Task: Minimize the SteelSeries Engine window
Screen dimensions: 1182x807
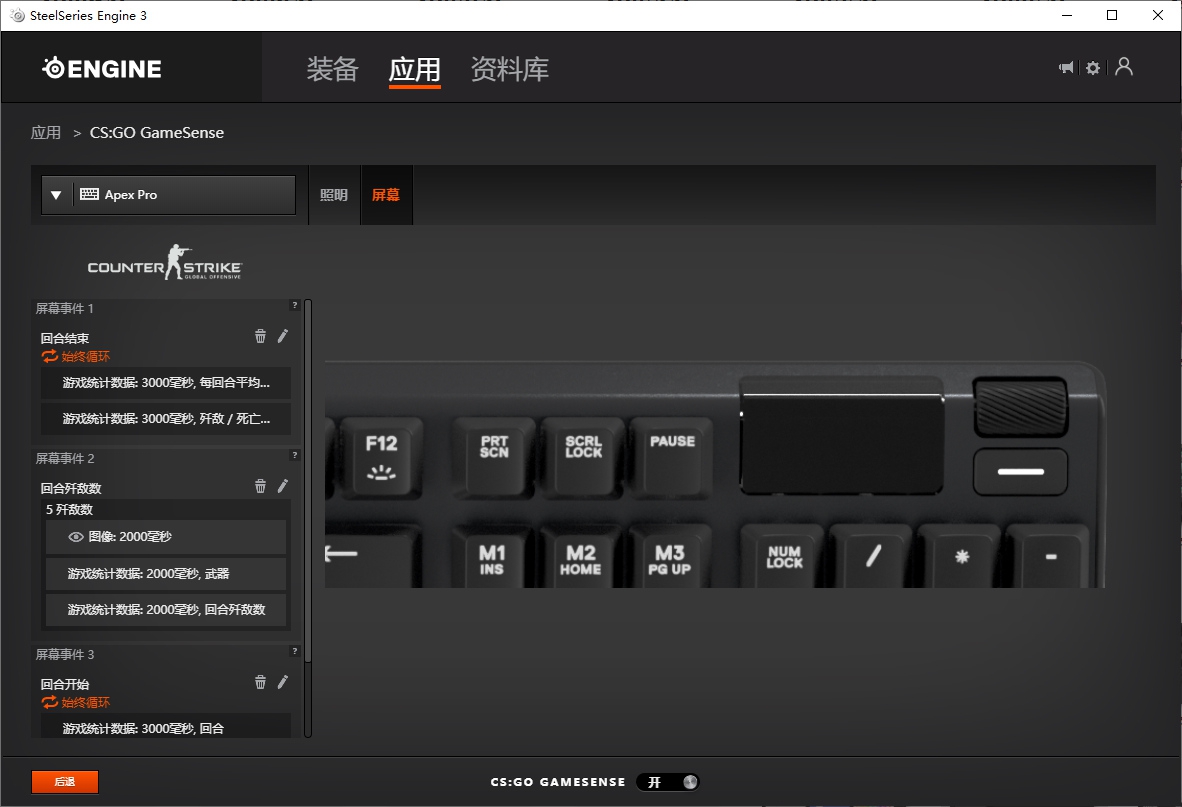Action: tap(1067, 15)
